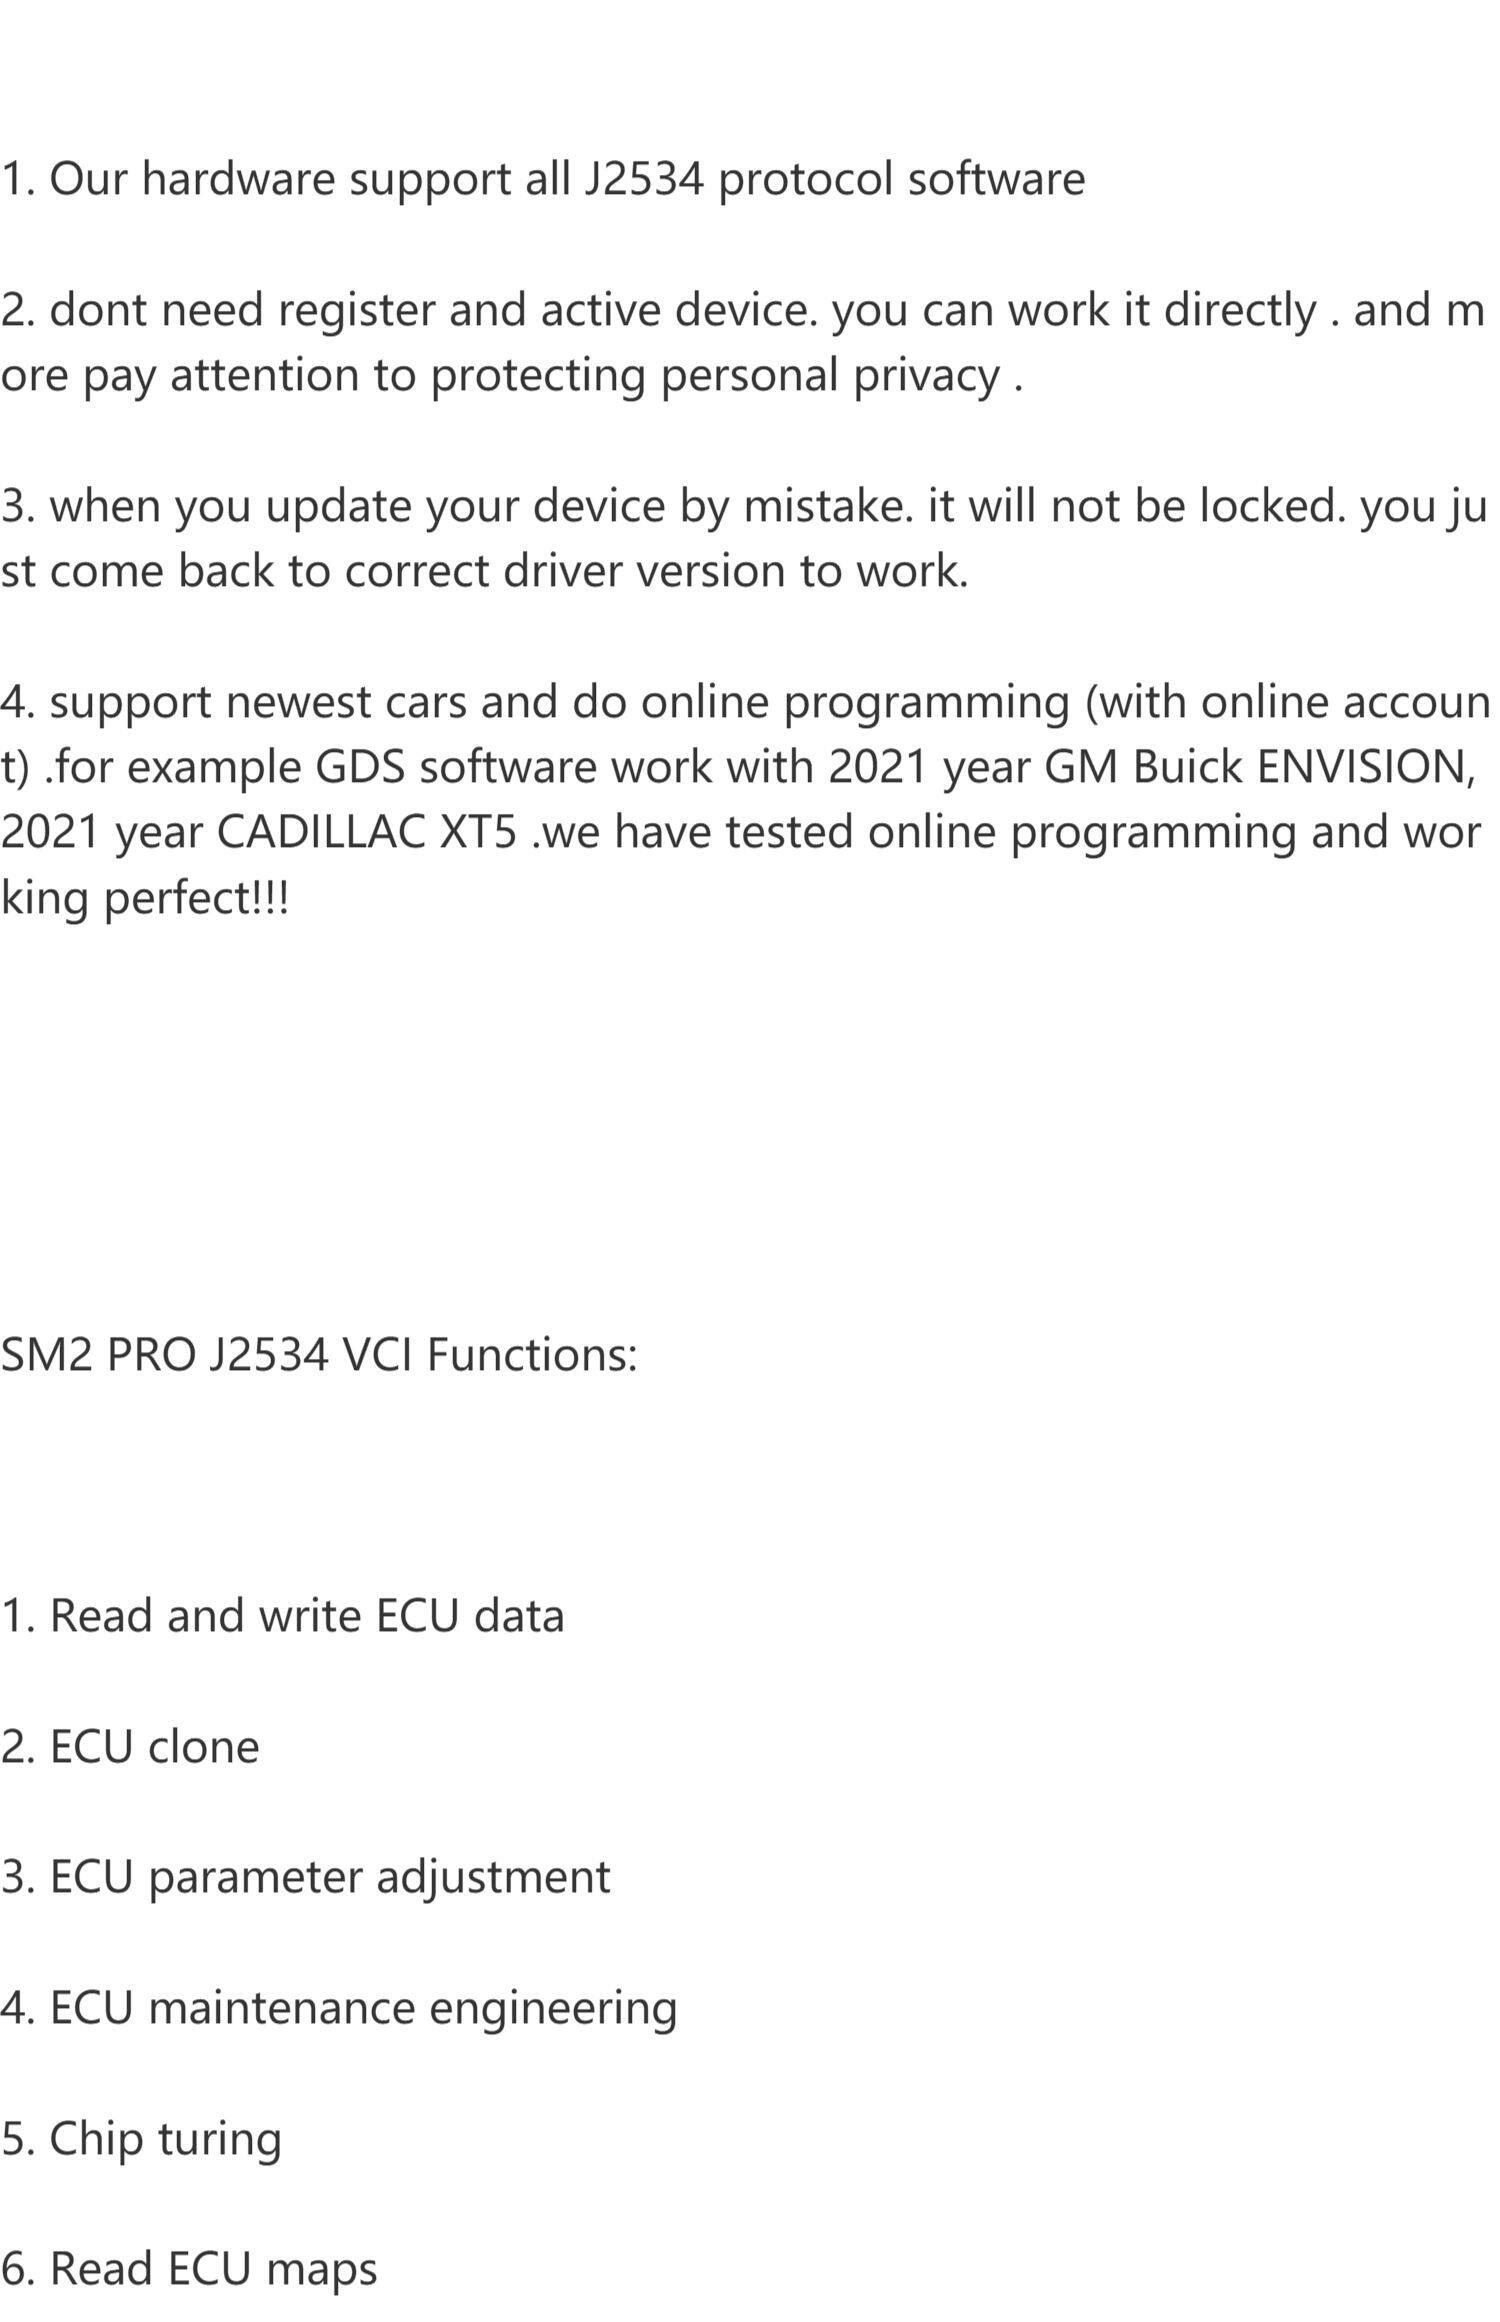Viewport: 1500px width, 2322px height.
Task: Select the "Chip turing" list item
Action: [141, 2139]
